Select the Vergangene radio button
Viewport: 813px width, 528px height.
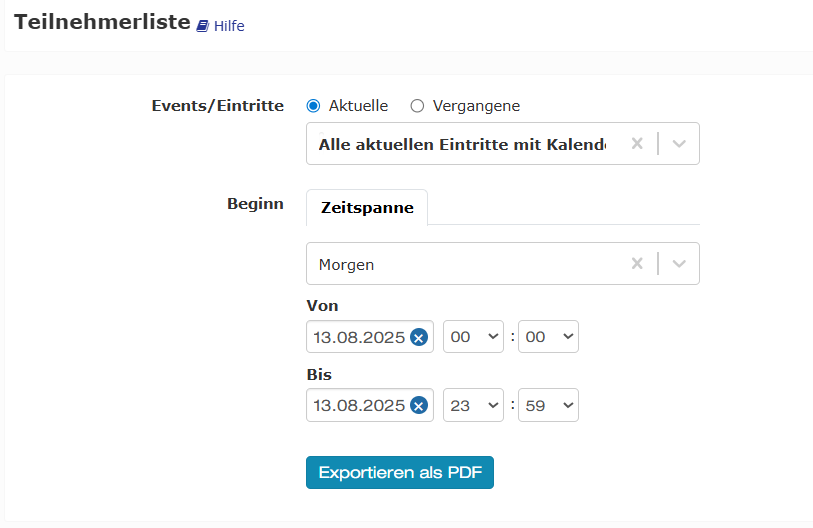coord(417,106)
